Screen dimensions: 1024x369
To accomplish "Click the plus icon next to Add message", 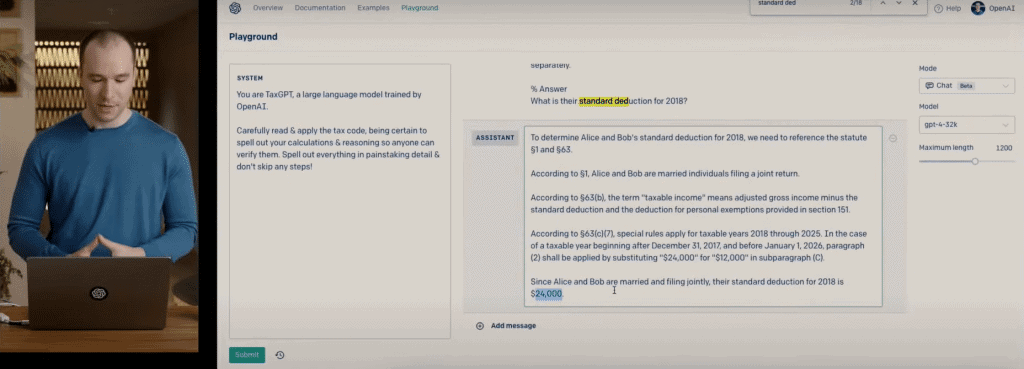I will click(x=480, y=325).
